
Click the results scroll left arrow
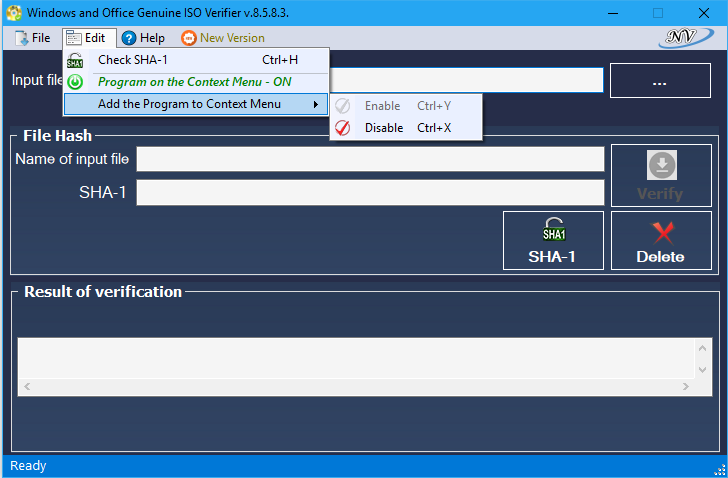pyautogui.click(x=27, y=387)
